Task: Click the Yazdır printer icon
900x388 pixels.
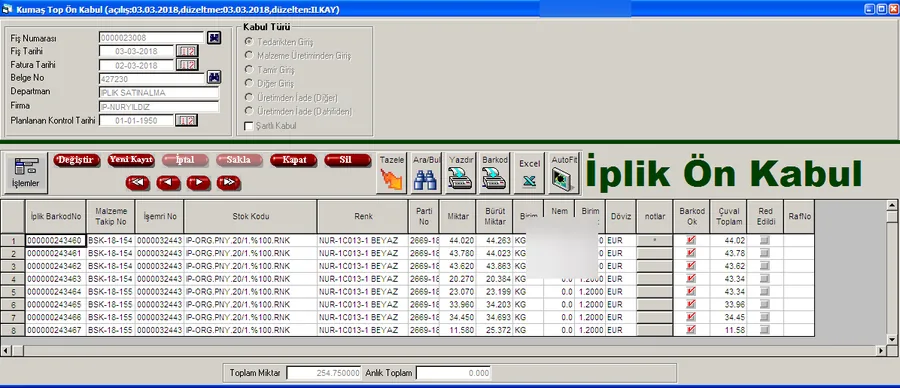Action: pos(461,173)
